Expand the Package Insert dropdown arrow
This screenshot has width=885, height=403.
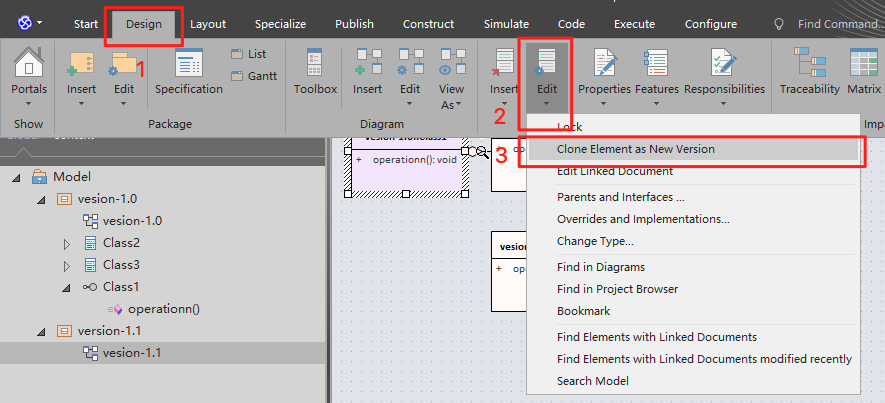[81, 104]
